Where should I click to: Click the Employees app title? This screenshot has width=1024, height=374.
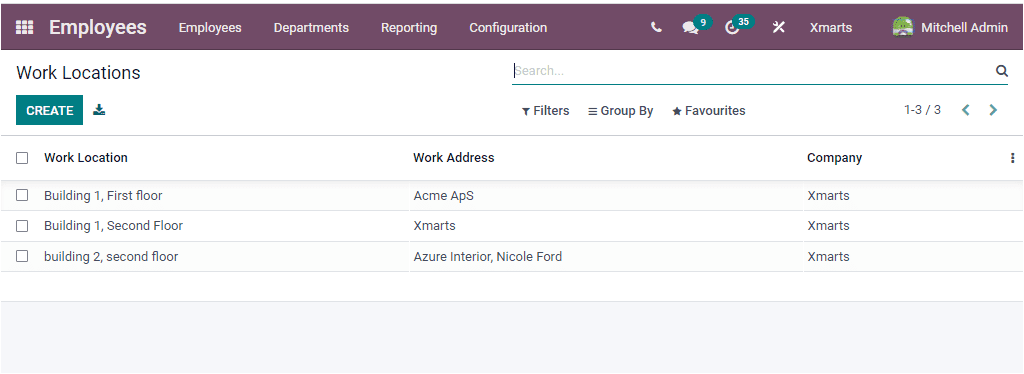click(98, 27)
